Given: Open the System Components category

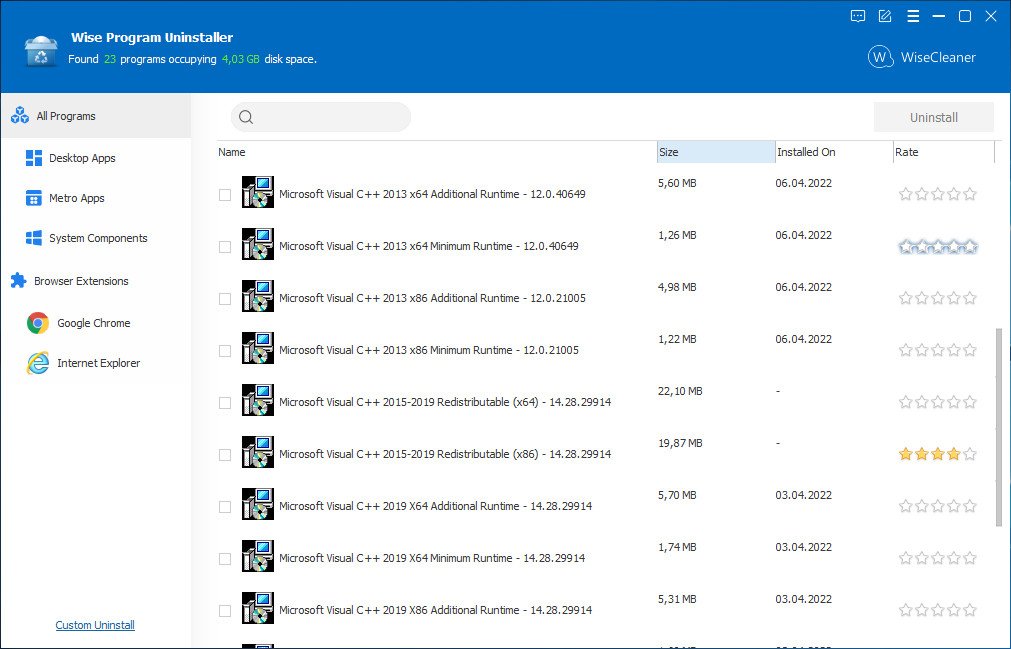Looking at the screenshot, I should click(x=97, y=238).
